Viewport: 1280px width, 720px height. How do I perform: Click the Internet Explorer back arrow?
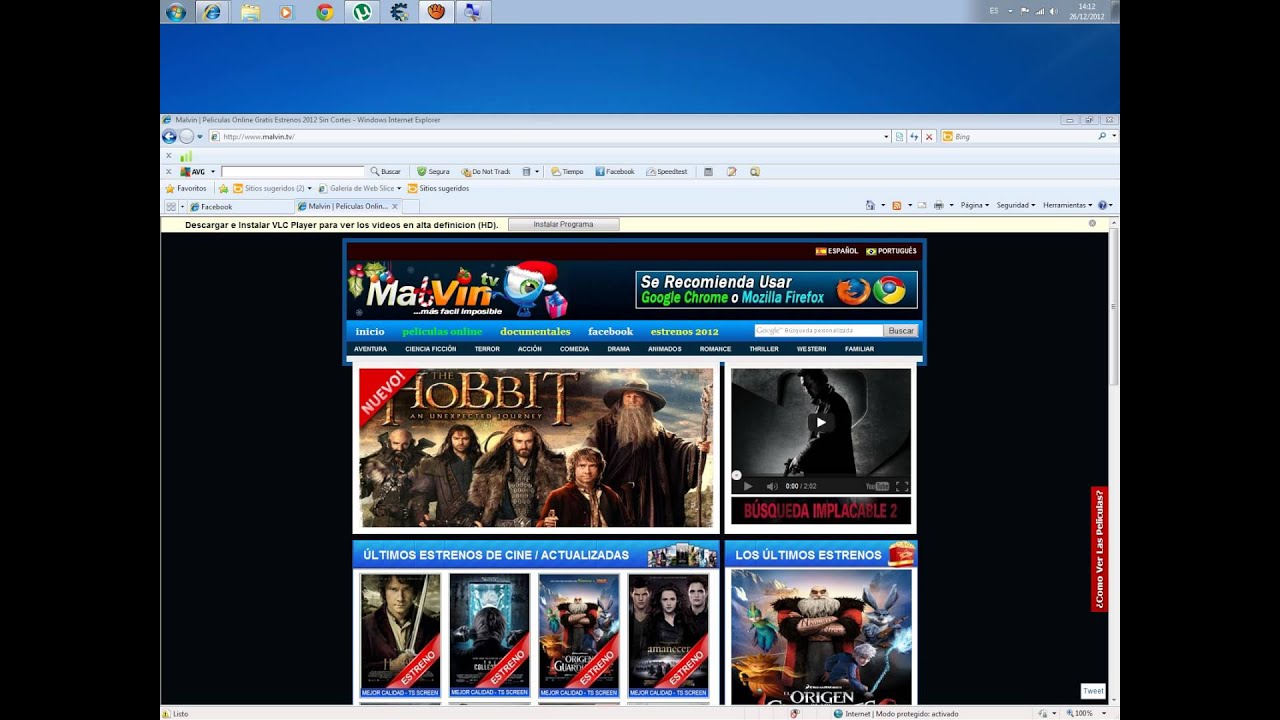169,136
